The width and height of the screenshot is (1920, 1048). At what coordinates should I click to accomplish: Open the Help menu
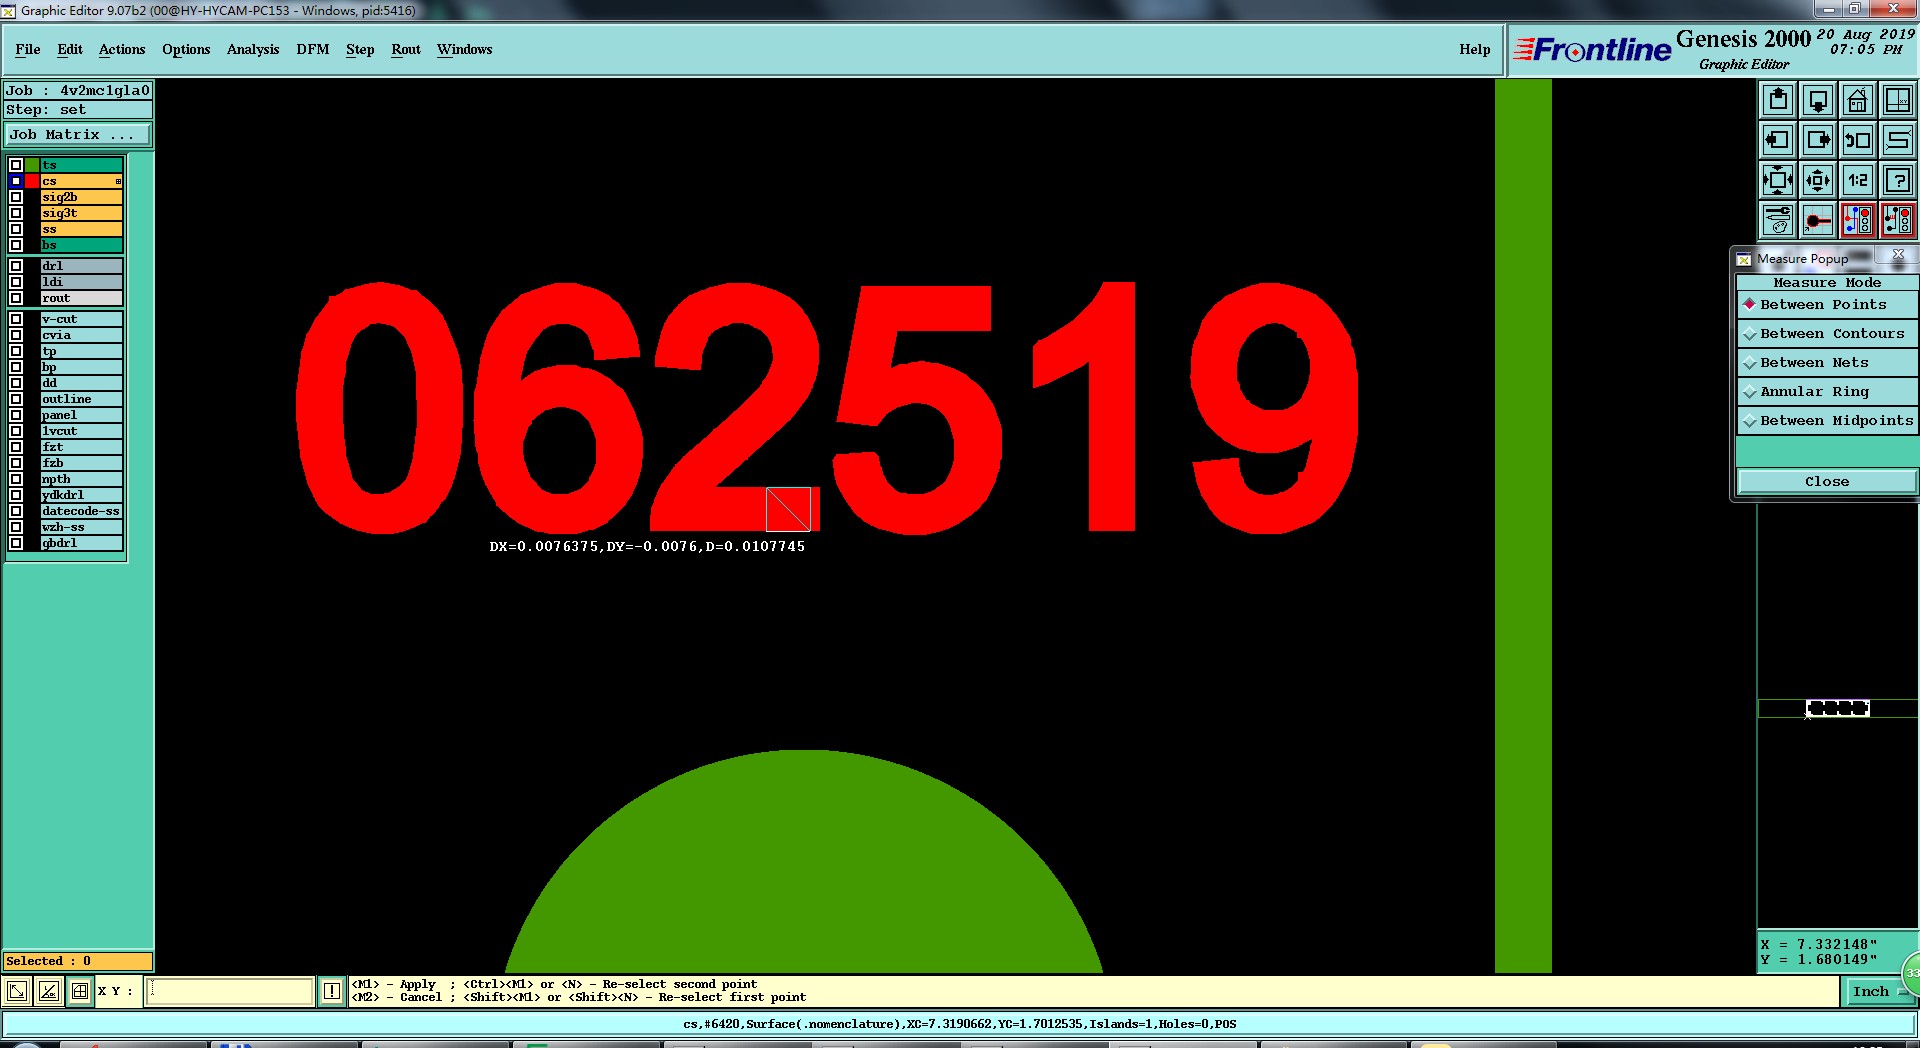tap(1474, 49)
